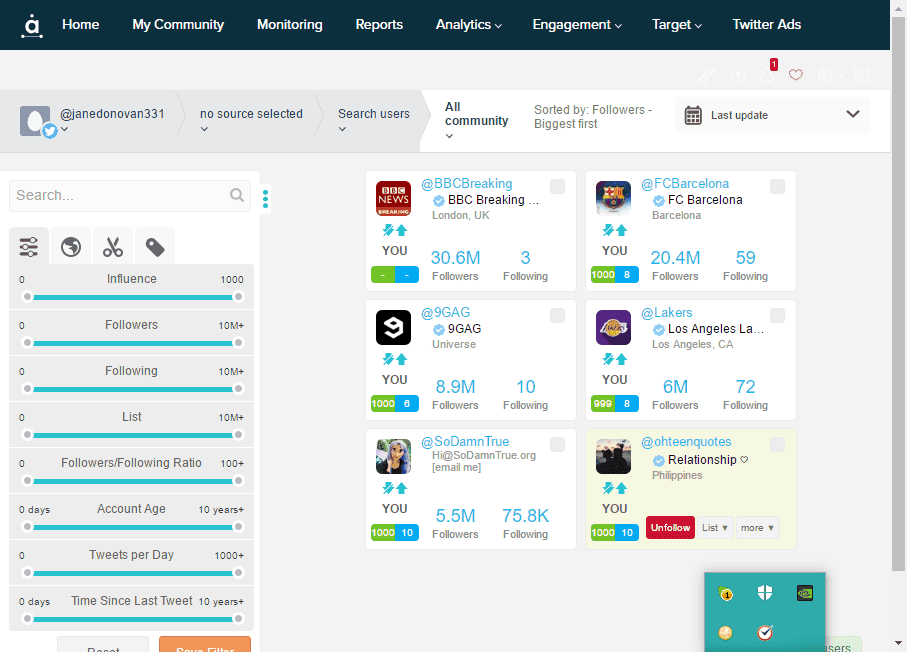This screenshot has height=652, width=907.
Task: Select the globe location filter tab
Action: point(71,247)
